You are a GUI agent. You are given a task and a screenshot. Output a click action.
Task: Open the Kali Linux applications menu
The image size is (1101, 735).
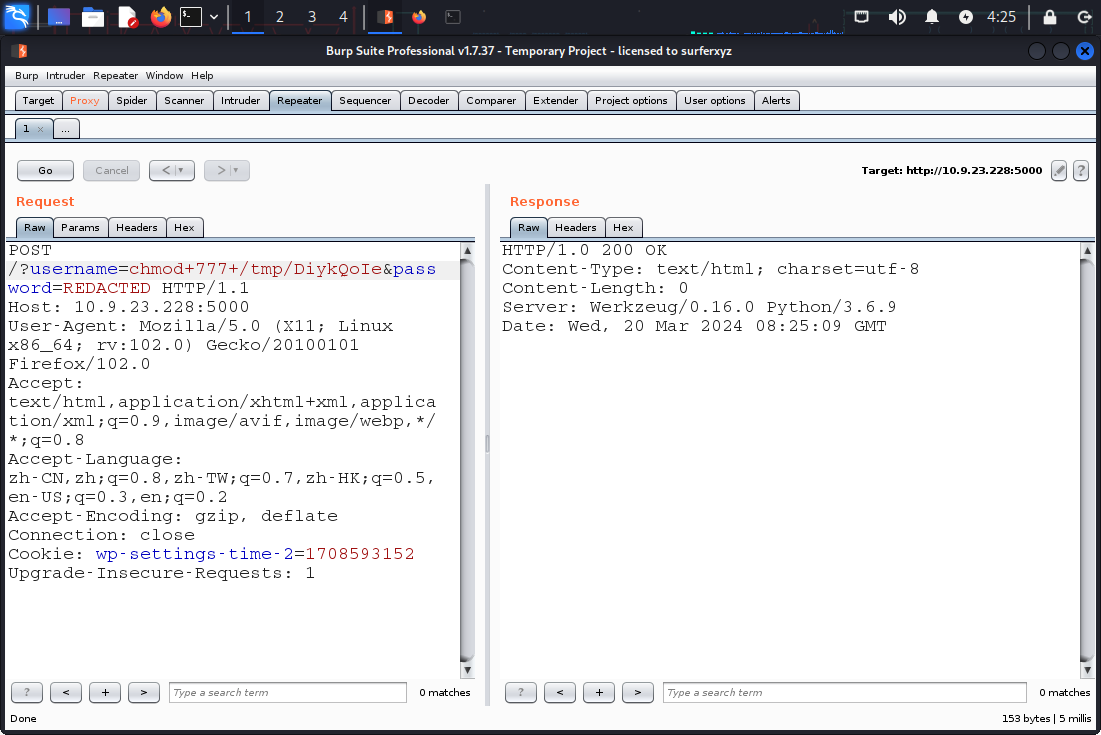point(17,16)
